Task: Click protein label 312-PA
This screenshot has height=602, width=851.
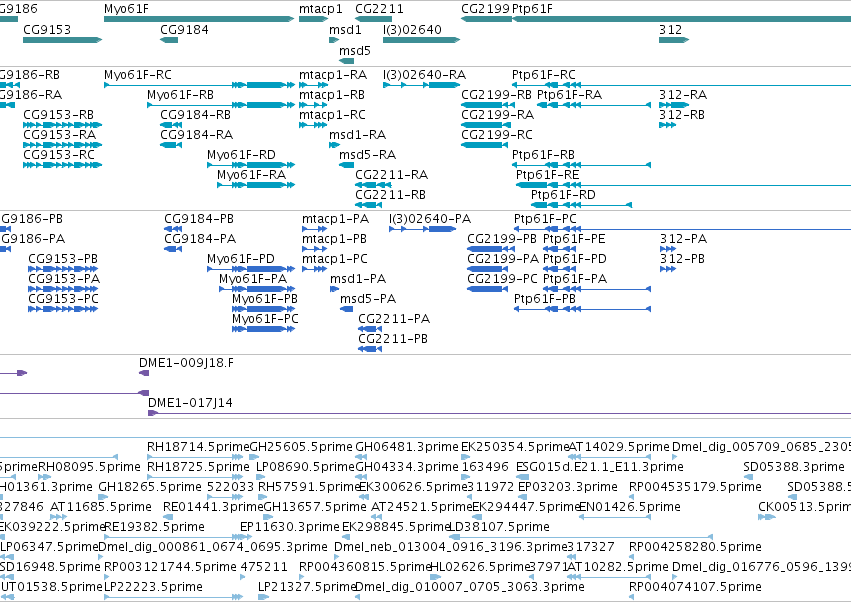Action: 684,239
